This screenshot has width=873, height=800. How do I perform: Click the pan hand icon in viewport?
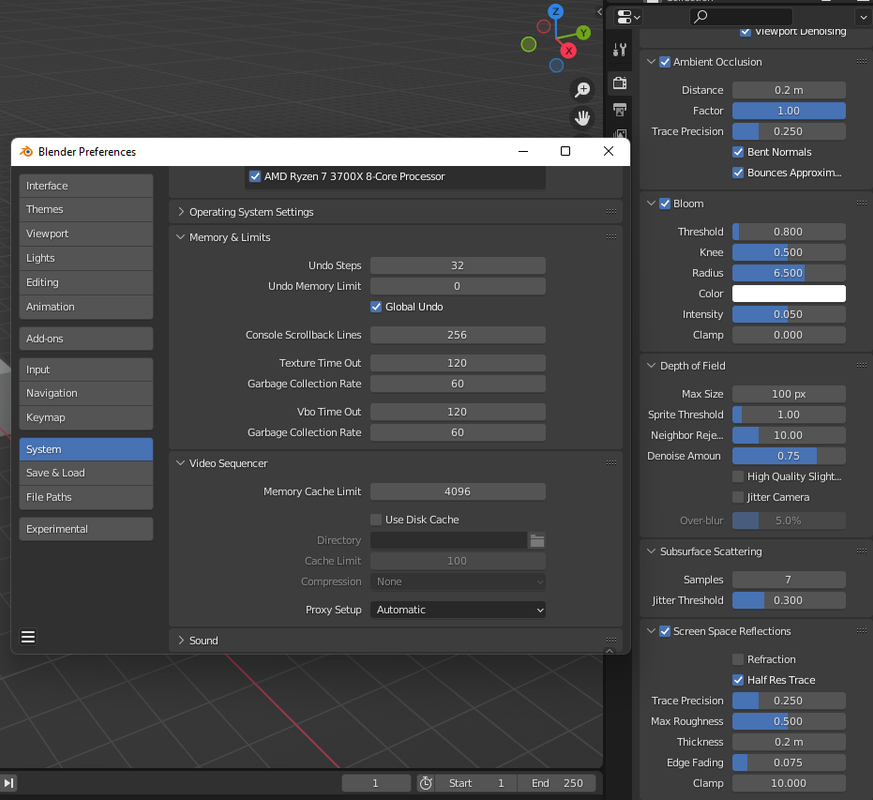[x=582, y=118]
